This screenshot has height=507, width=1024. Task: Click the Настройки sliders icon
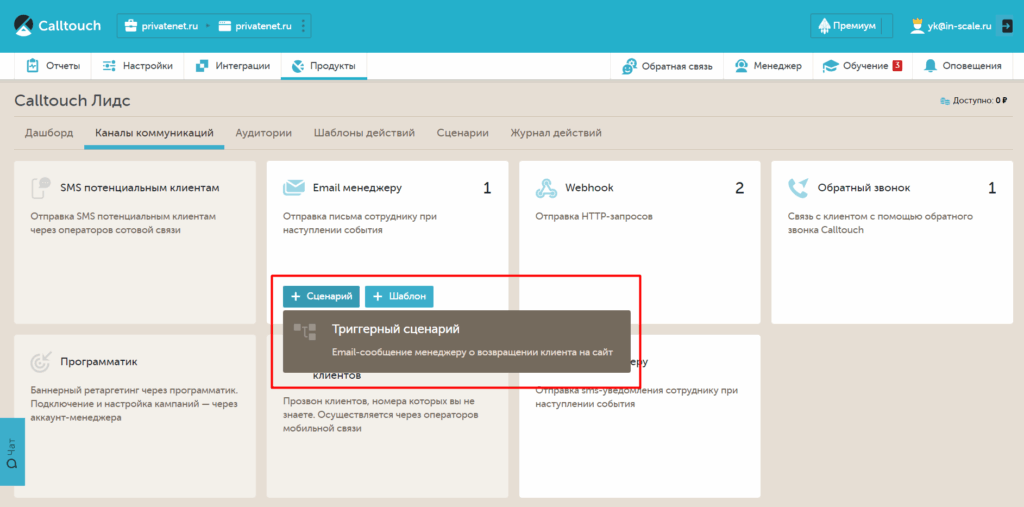pos(109,66)
